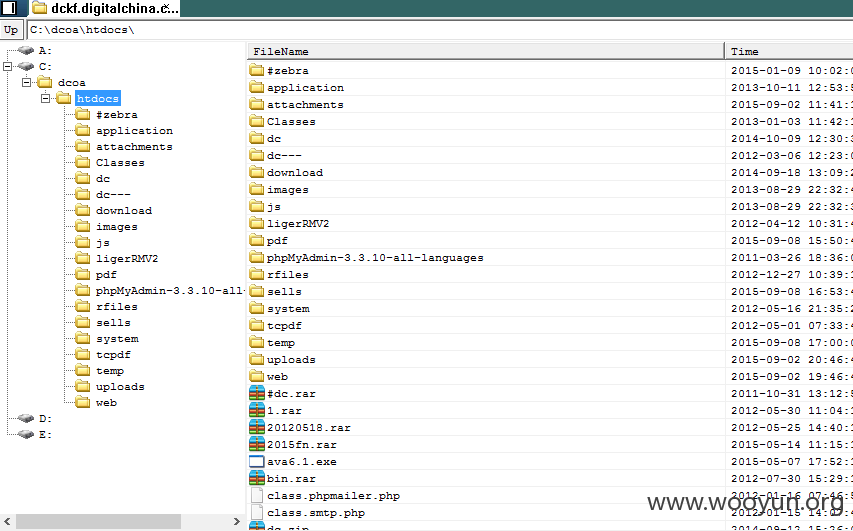
Task: Click bin.rar archive icon
Action: click(x=256, y=478)
